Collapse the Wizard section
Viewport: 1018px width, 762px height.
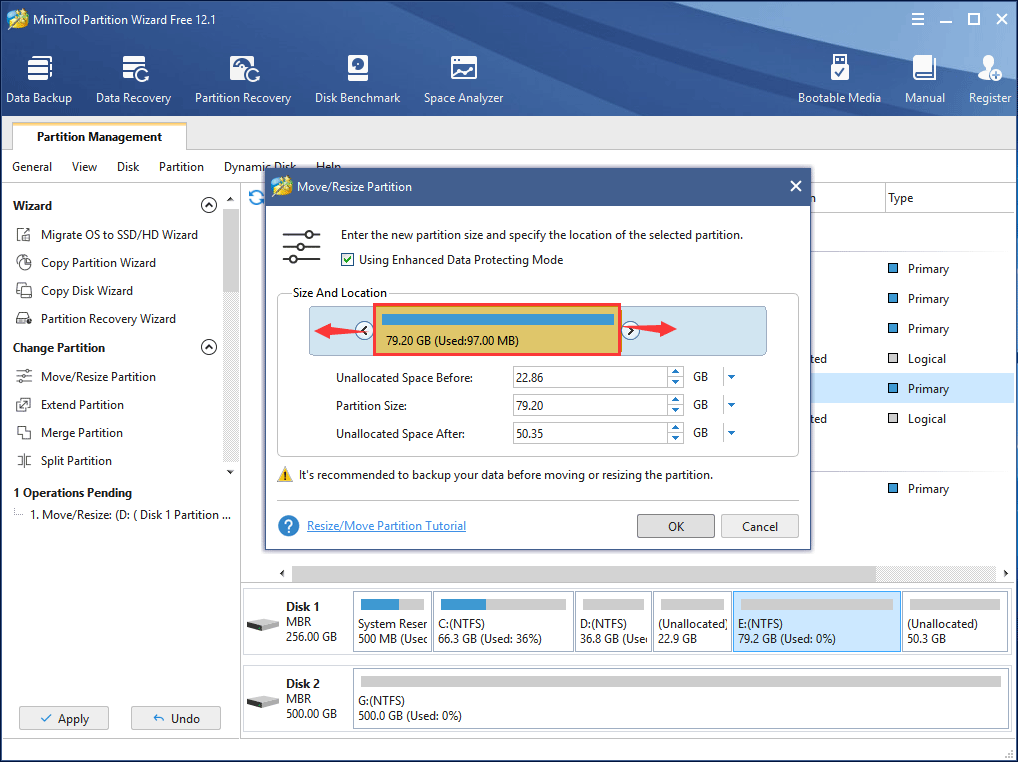point(209,204)
